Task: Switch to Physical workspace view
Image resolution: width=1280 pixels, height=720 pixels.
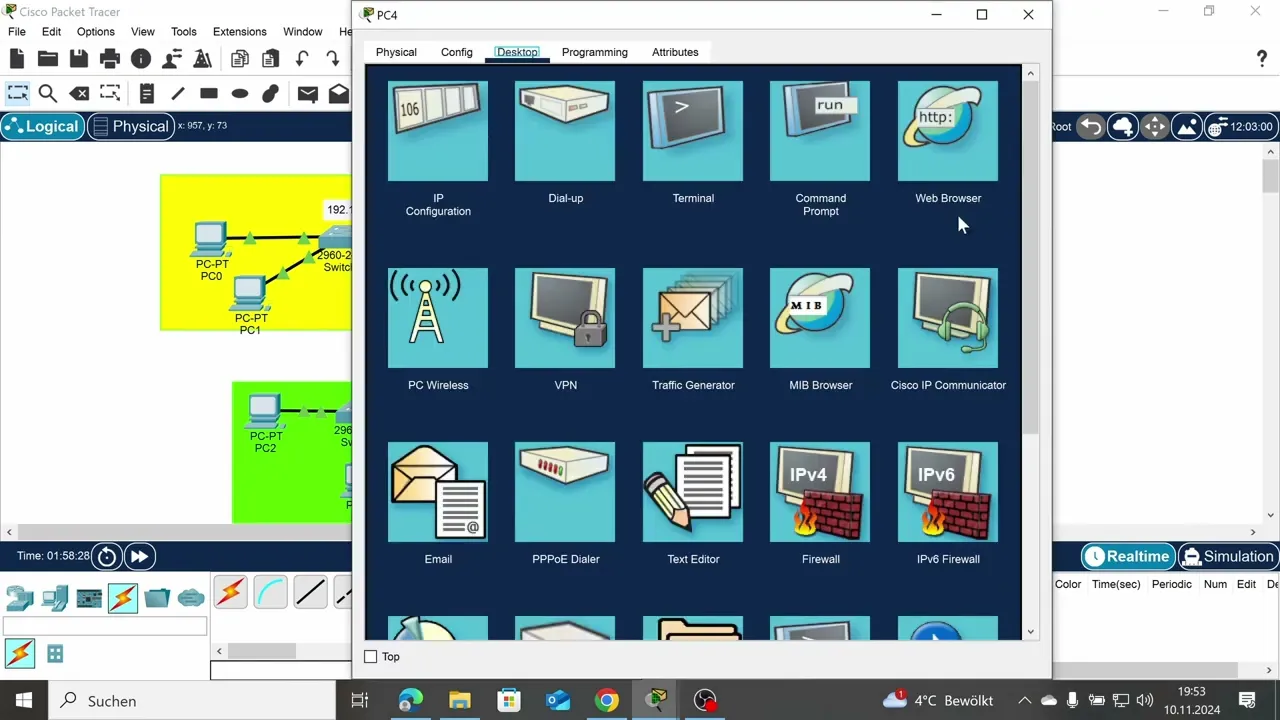Action: point(130,126)
